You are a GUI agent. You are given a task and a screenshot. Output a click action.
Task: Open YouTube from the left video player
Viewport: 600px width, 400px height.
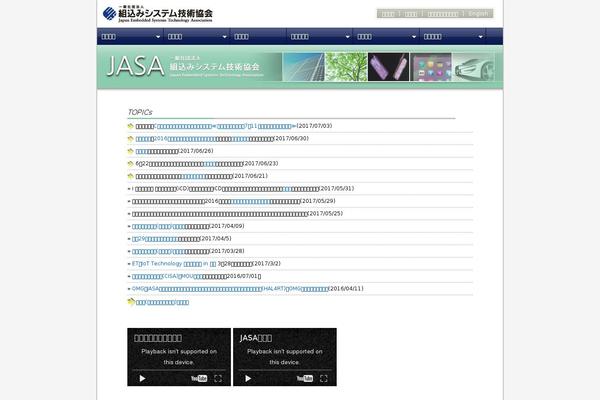[199, 379]
